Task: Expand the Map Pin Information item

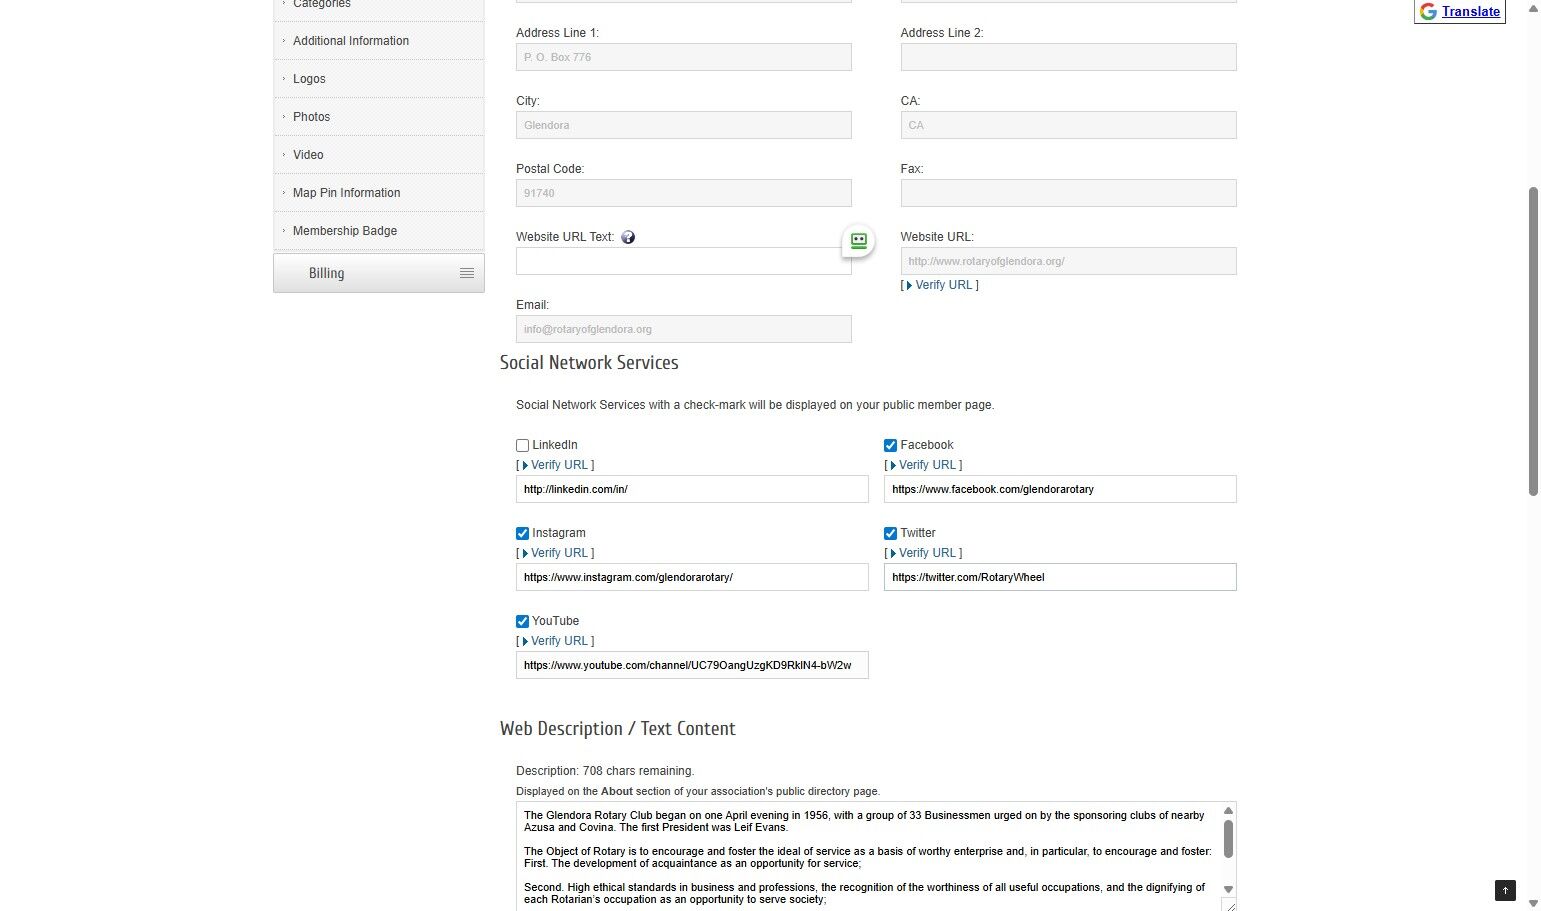Action: pos(346,193)
